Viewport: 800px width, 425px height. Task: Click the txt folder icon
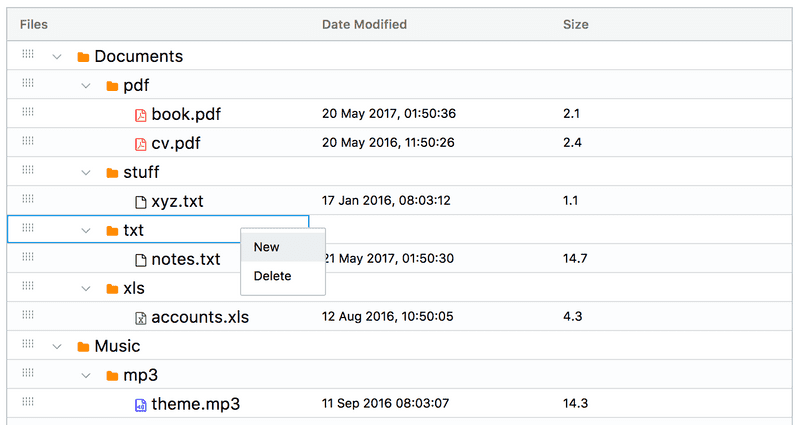(112, 231)
